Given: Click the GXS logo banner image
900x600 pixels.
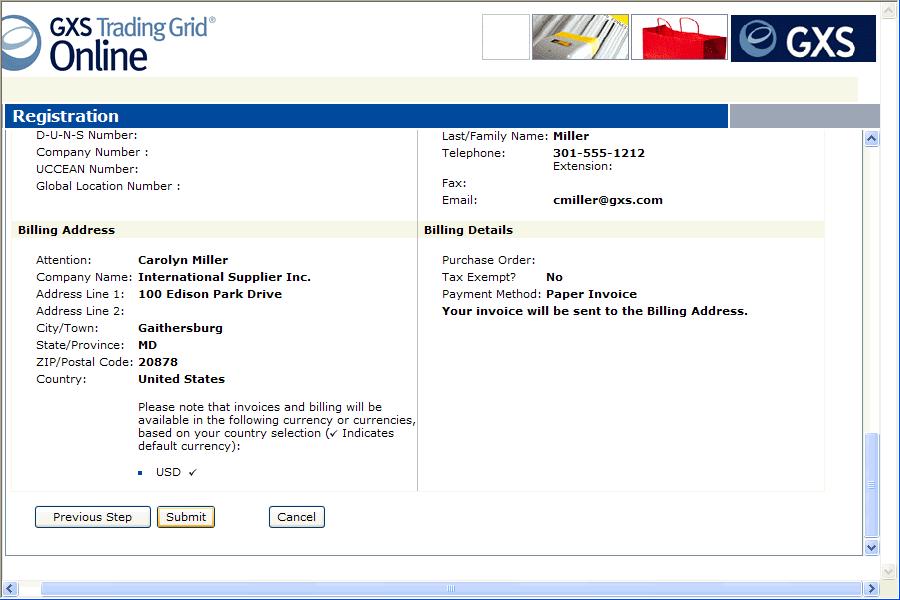Looking at the screenshot, I should (804, 38).
